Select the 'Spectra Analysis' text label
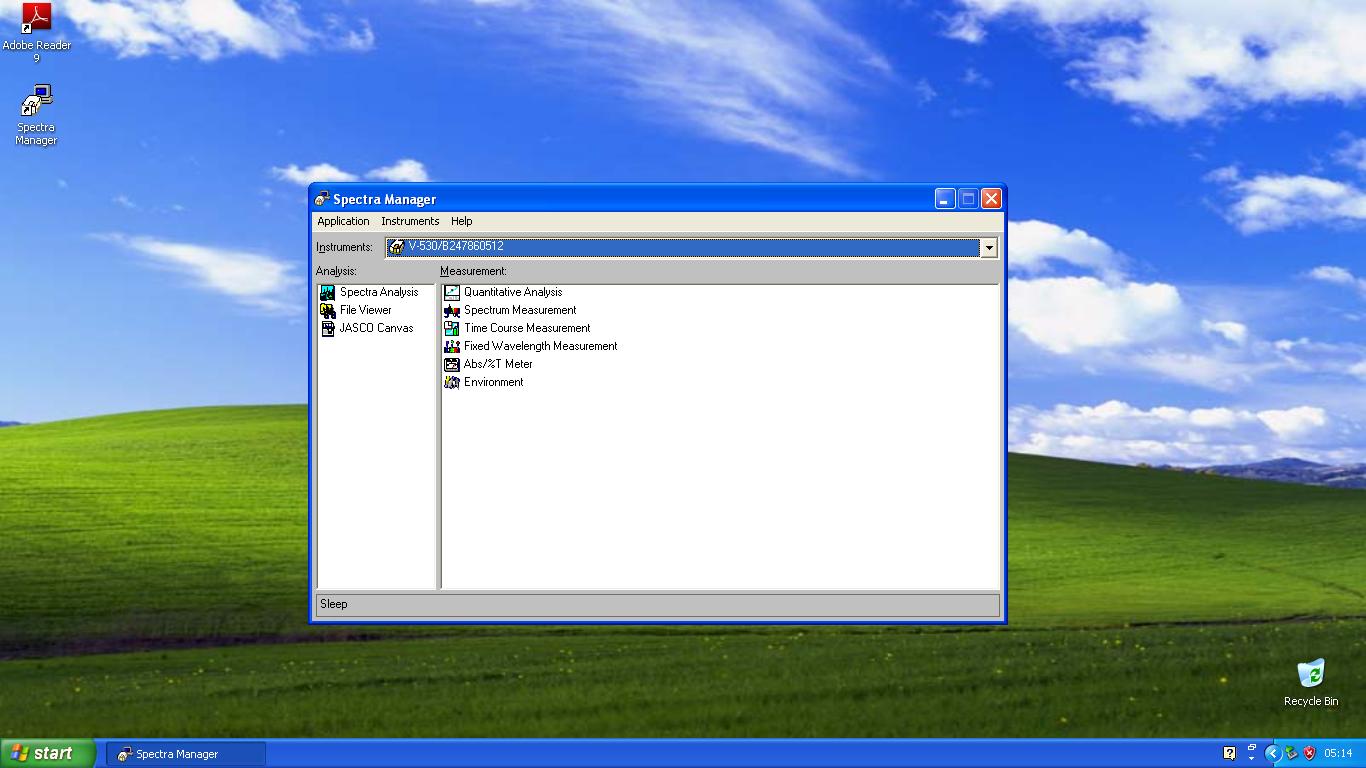The height and width of the screenshot is (768, 1366). coord(379,292)
